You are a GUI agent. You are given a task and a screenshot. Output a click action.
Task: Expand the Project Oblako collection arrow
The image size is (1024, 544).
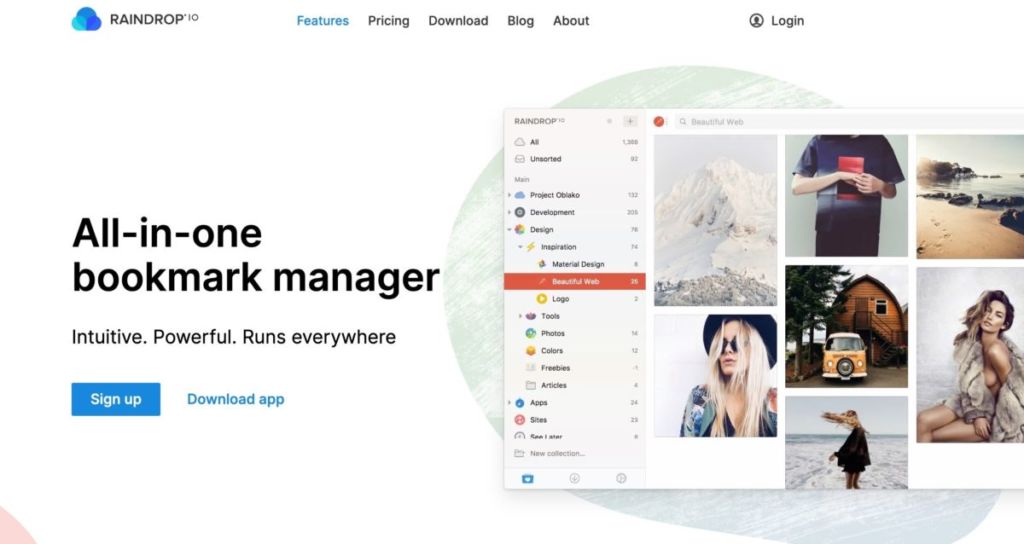(x=509, y=195)
